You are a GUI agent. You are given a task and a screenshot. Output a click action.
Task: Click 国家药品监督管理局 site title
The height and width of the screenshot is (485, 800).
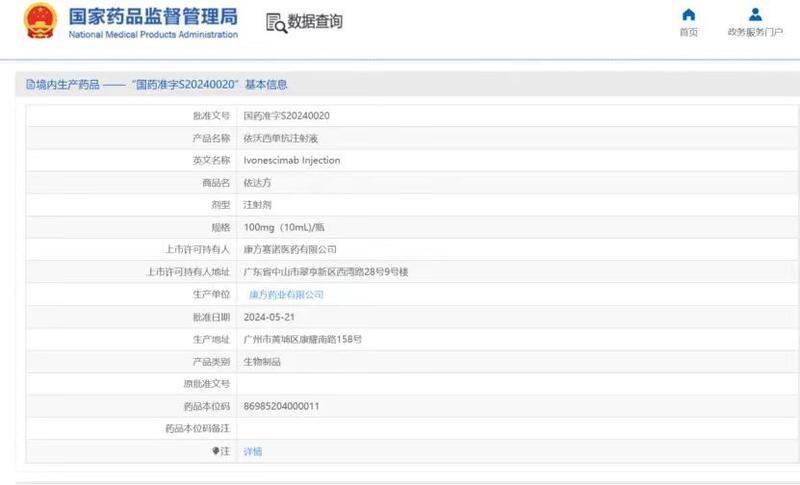(x=153, y=16)
